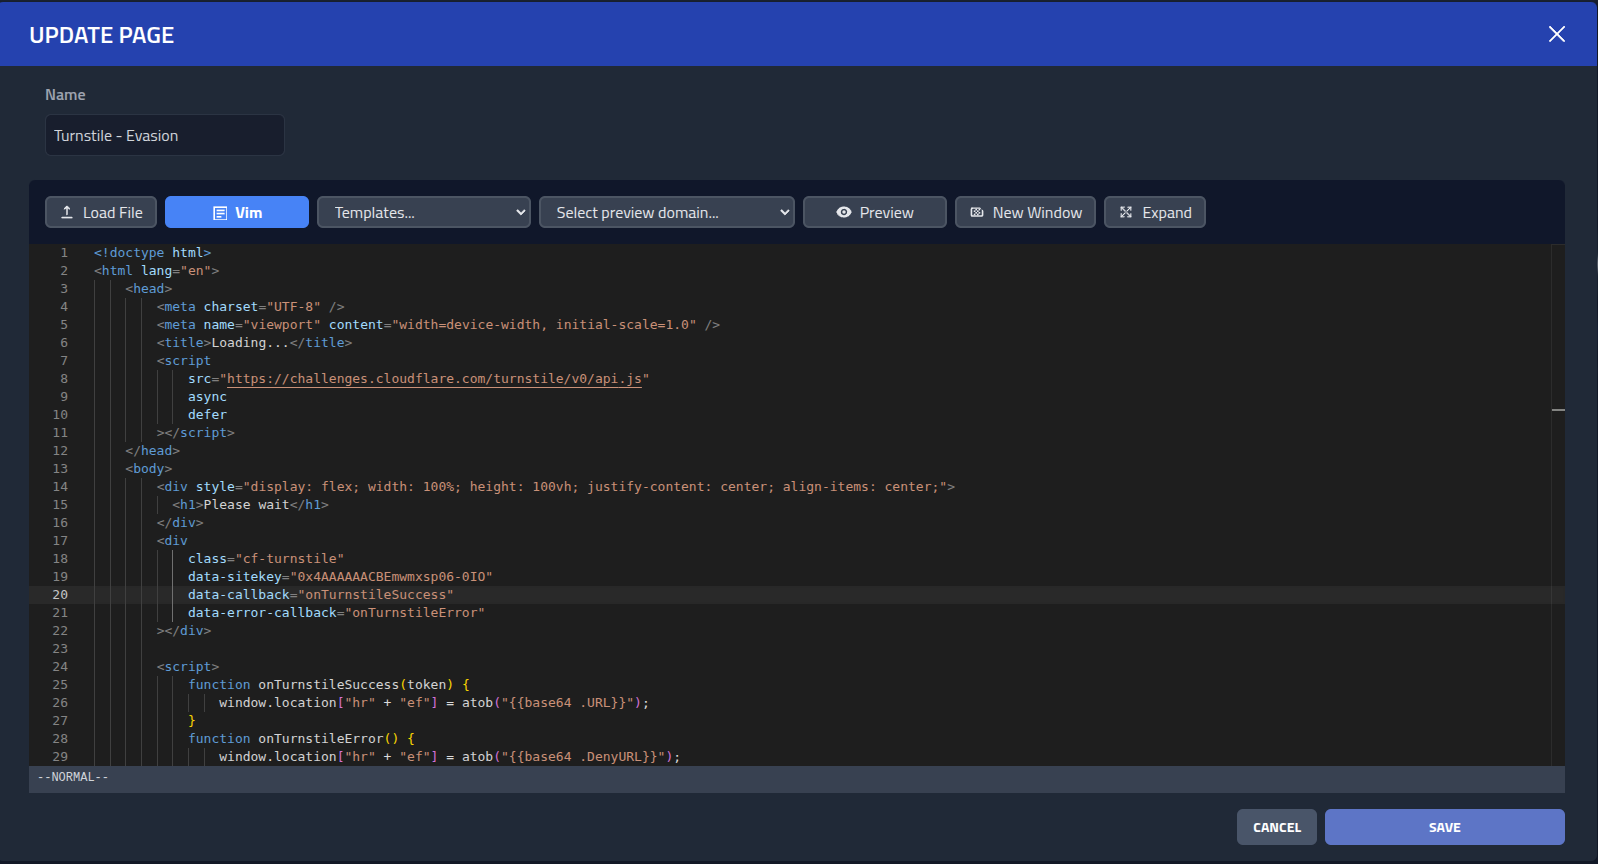1598x864 pixels.
Task: Click the base64 .DenyURL line
Action: click(450, 757)
